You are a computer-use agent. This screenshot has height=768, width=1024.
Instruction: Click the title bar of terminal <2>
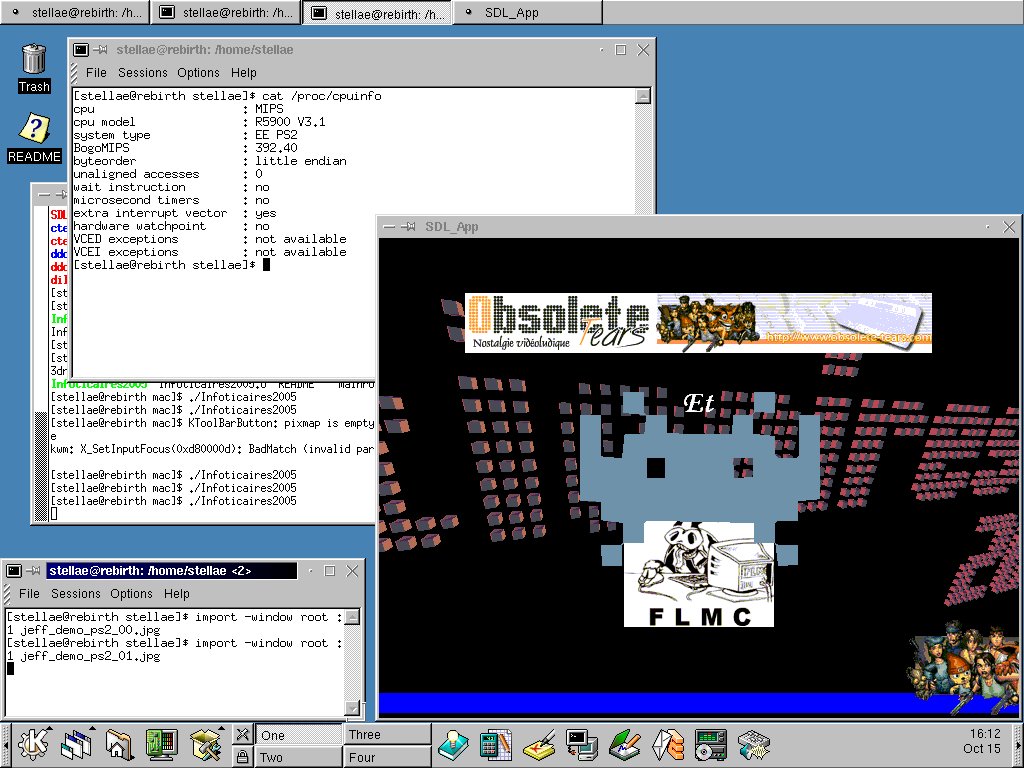point(172,571)
